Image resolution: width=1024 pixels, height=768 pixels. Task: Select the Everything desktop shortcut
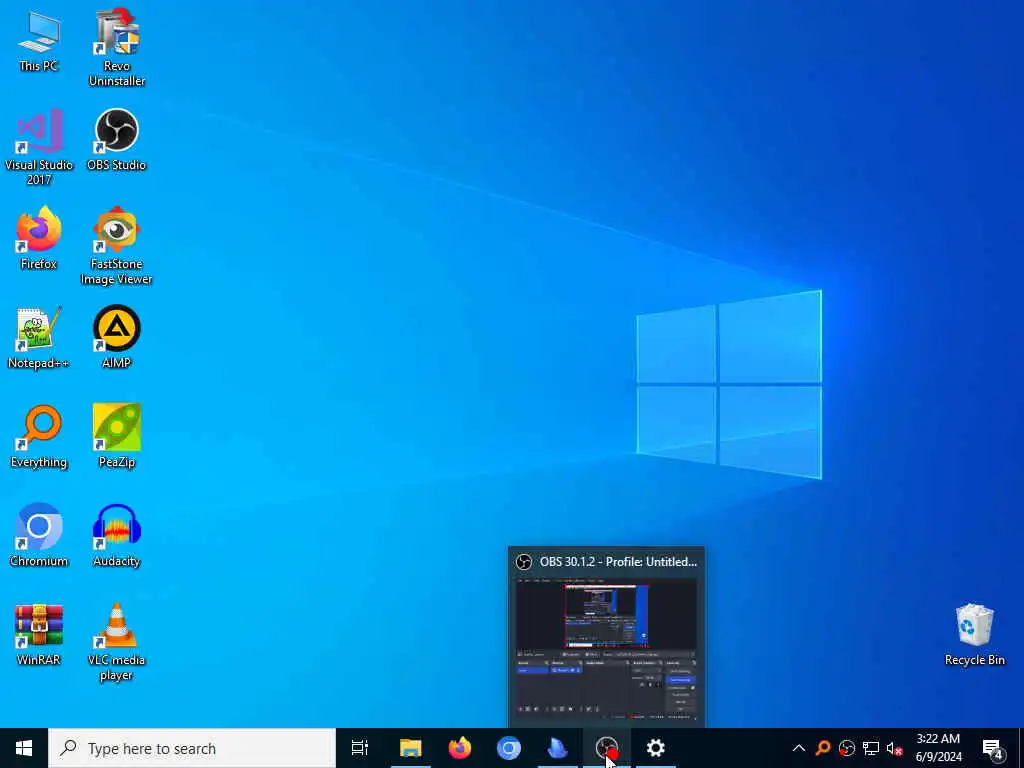(39, 437)
